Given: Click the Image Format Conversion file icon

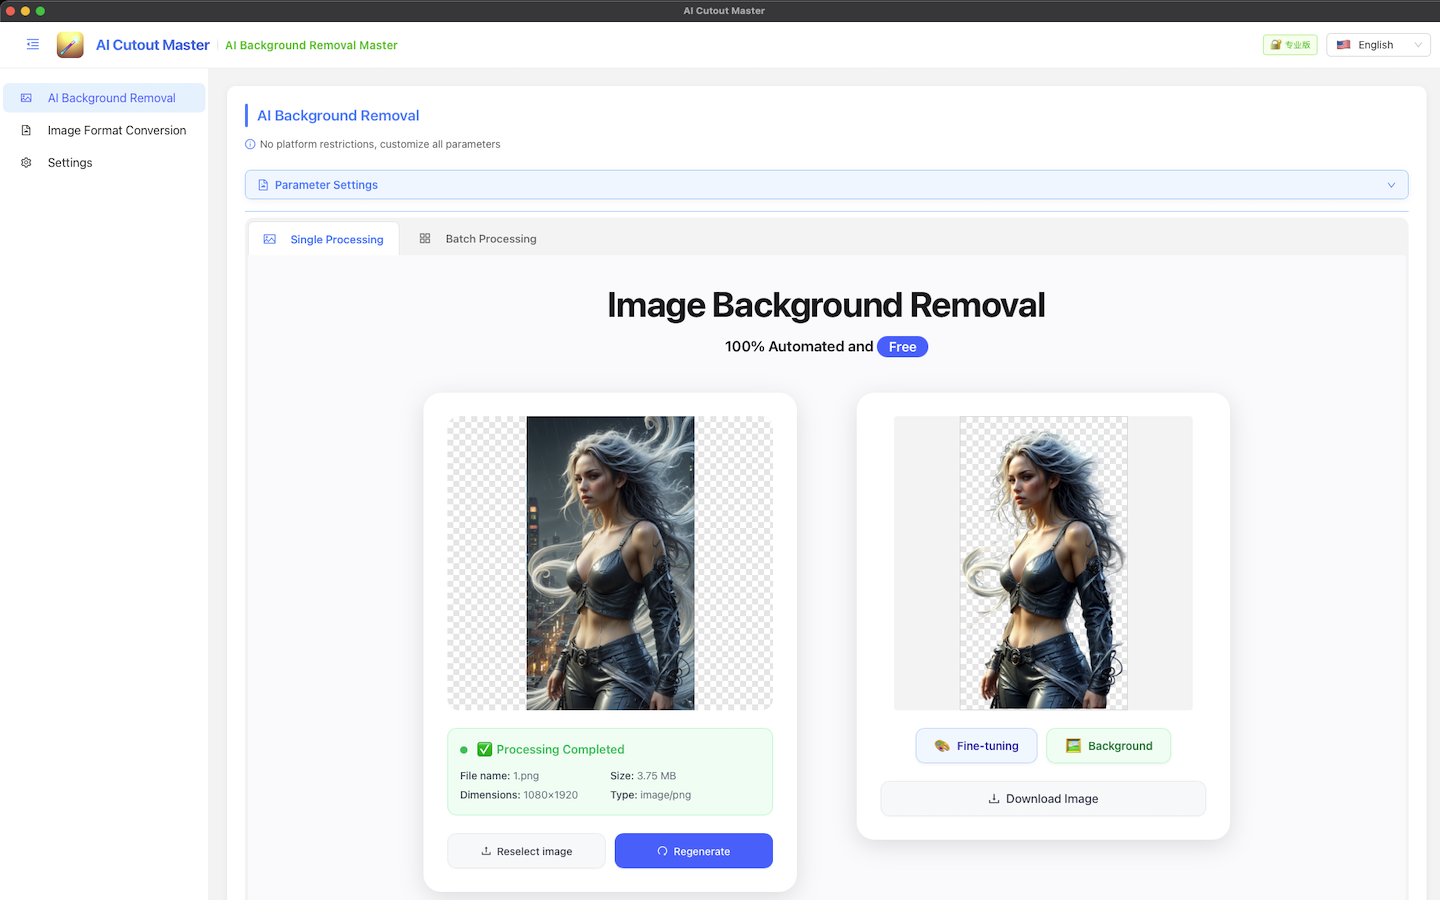Looking at the screenshot, I should 26,130.
